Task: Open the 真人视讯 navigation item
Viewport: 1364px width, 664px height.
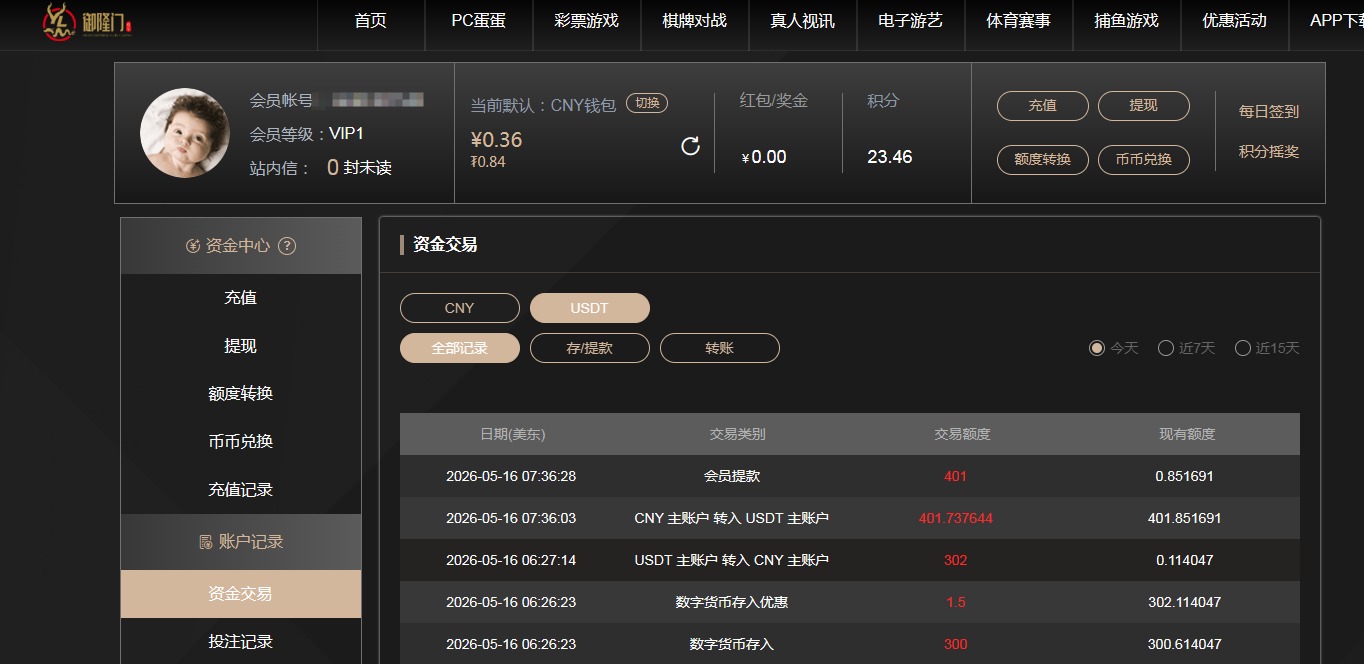Action: (x=803, y=21)
